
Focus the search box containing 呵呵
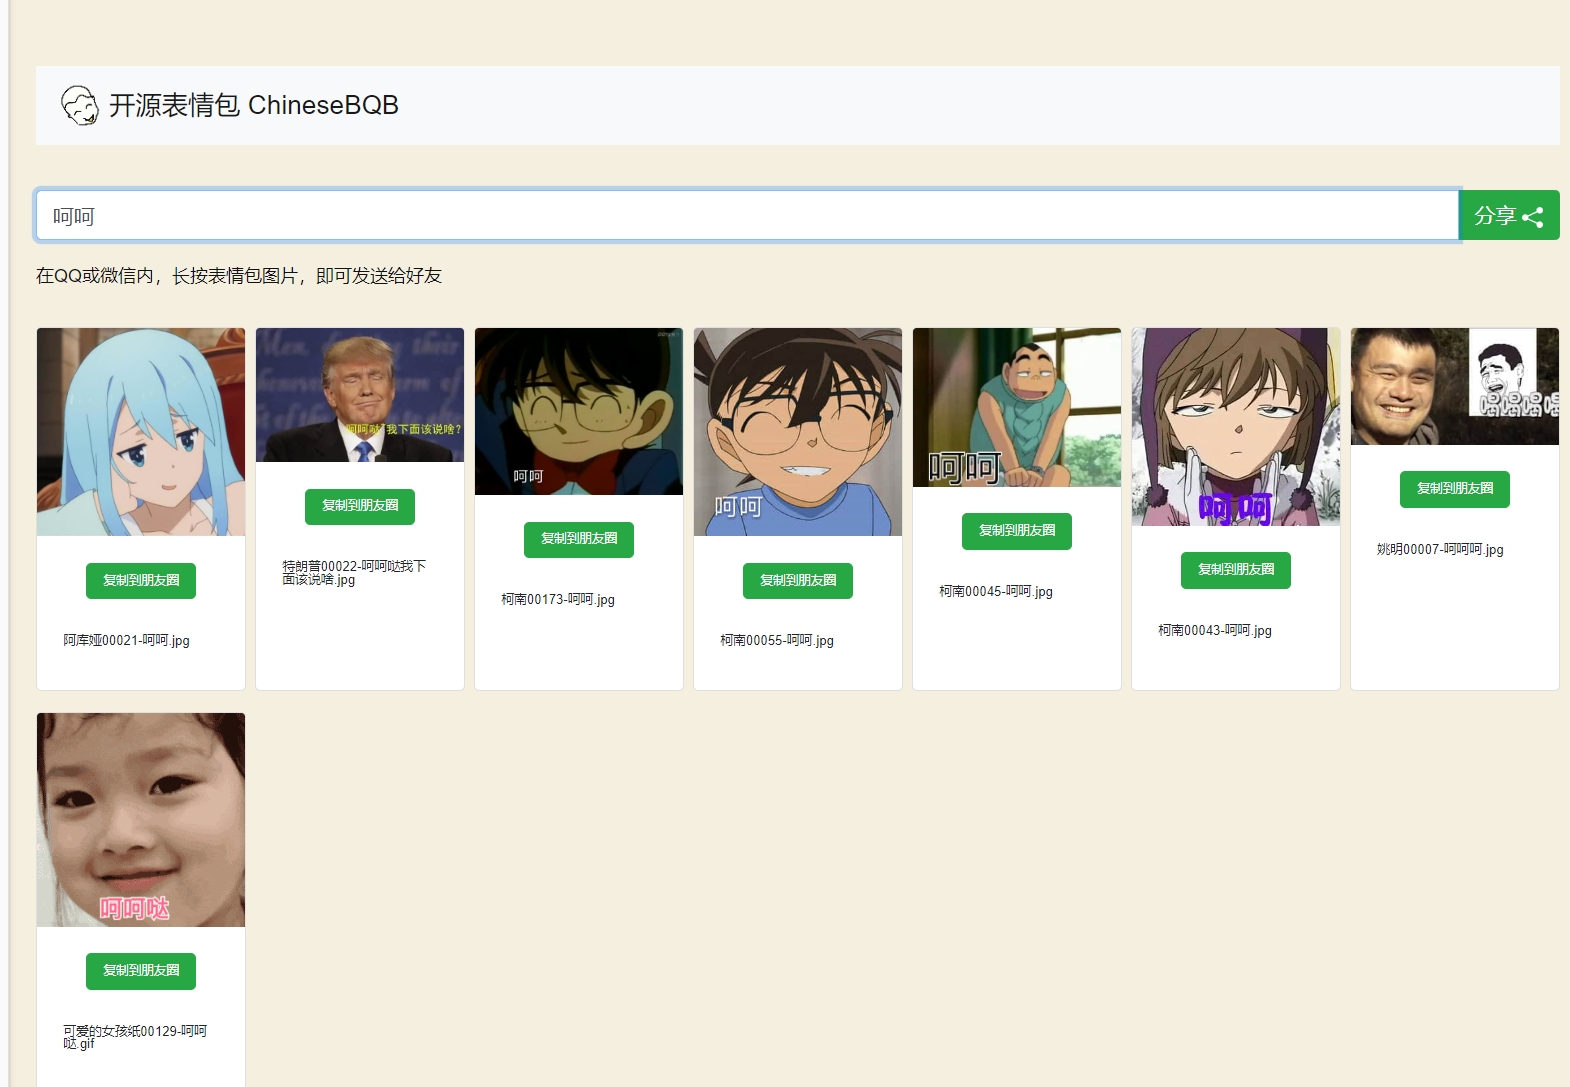tap(747, 216)
